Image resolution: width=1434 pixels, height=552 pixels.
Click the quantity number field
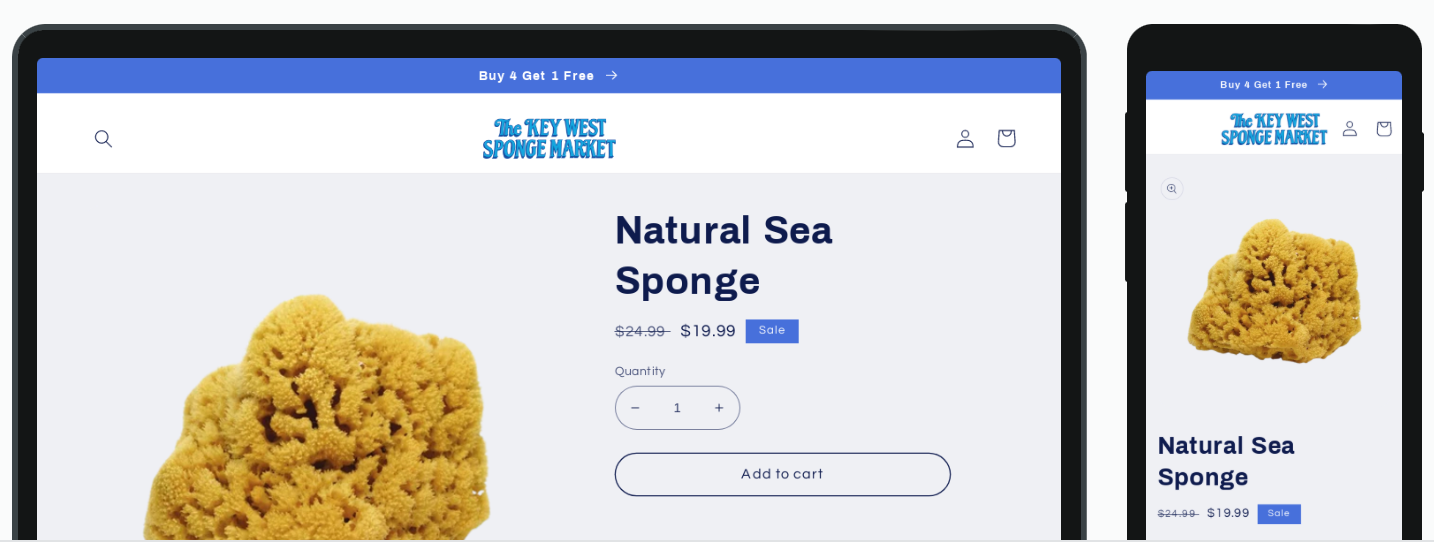tap(677, 408)
